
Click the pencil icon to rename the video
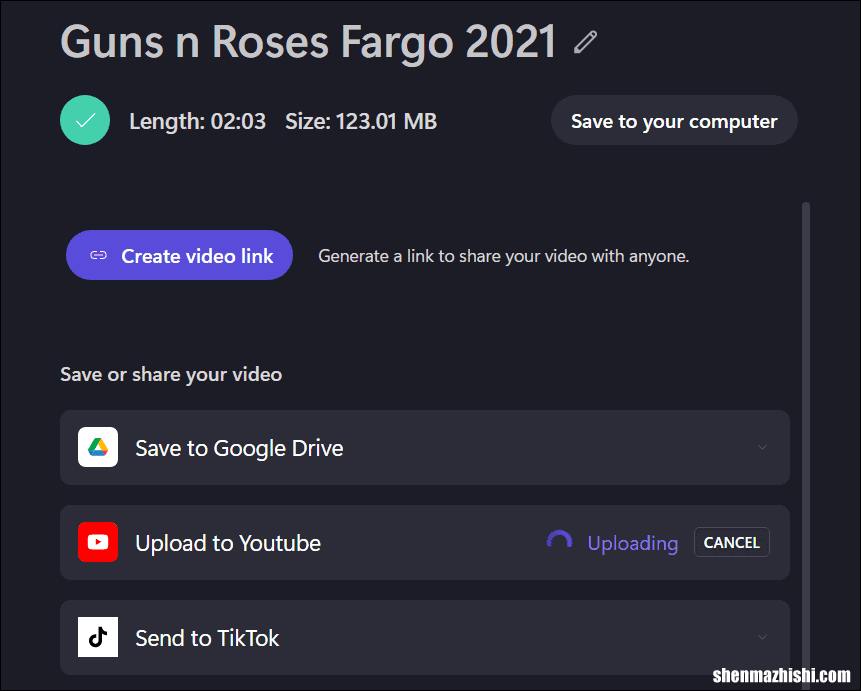585,42
